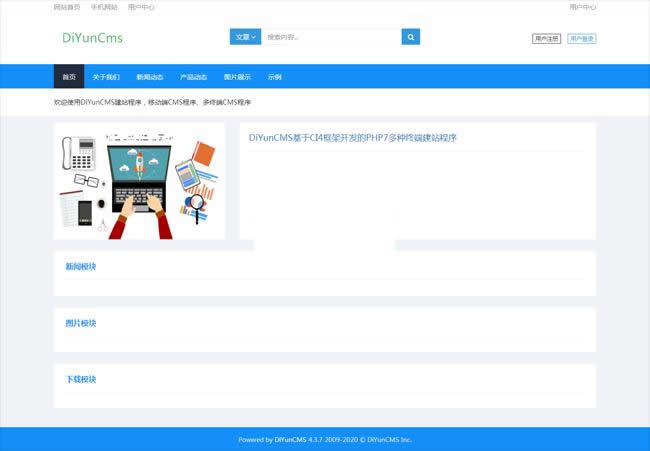650x451 pixels.
Task: Open 产品动态 navigation item
Action: coord(193,77)
